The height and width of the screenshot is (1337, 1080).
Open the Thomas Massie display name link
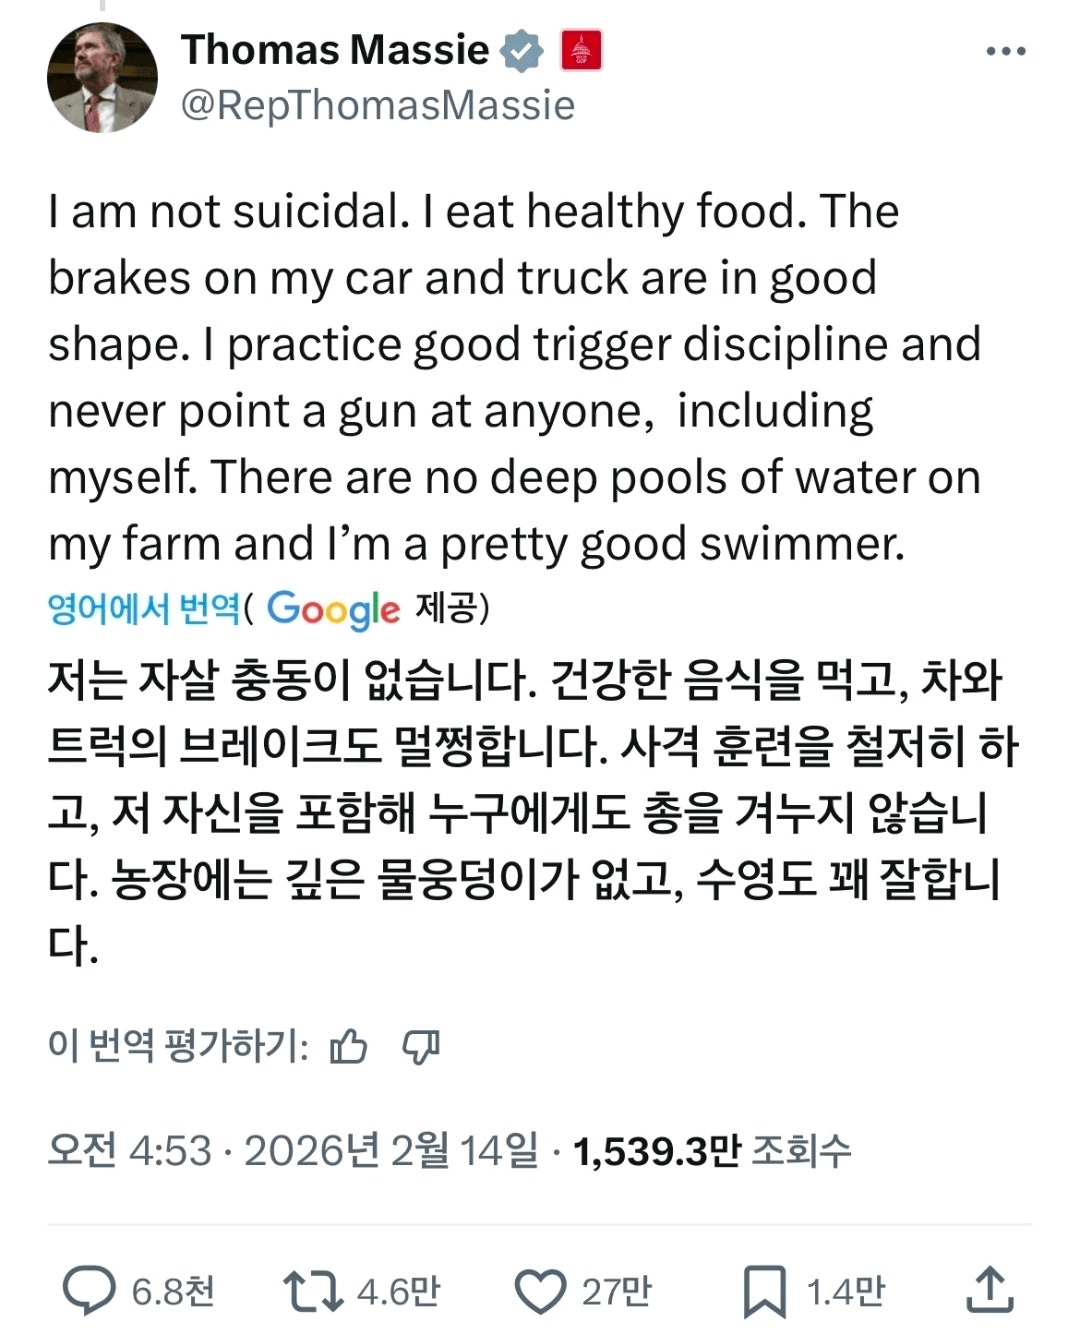pyautogui.click(x=334, y=50)
